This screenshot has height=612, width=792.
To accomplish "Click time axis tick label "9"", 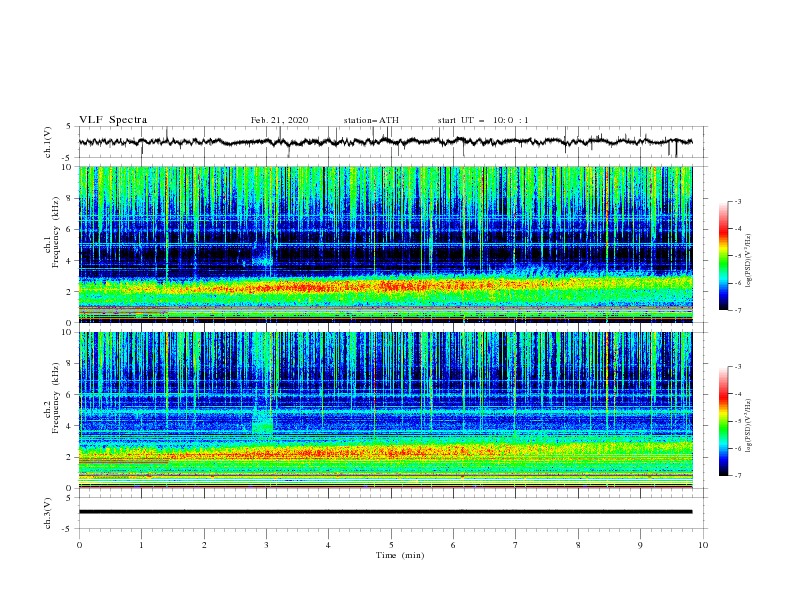I will [x=640, y=545].
